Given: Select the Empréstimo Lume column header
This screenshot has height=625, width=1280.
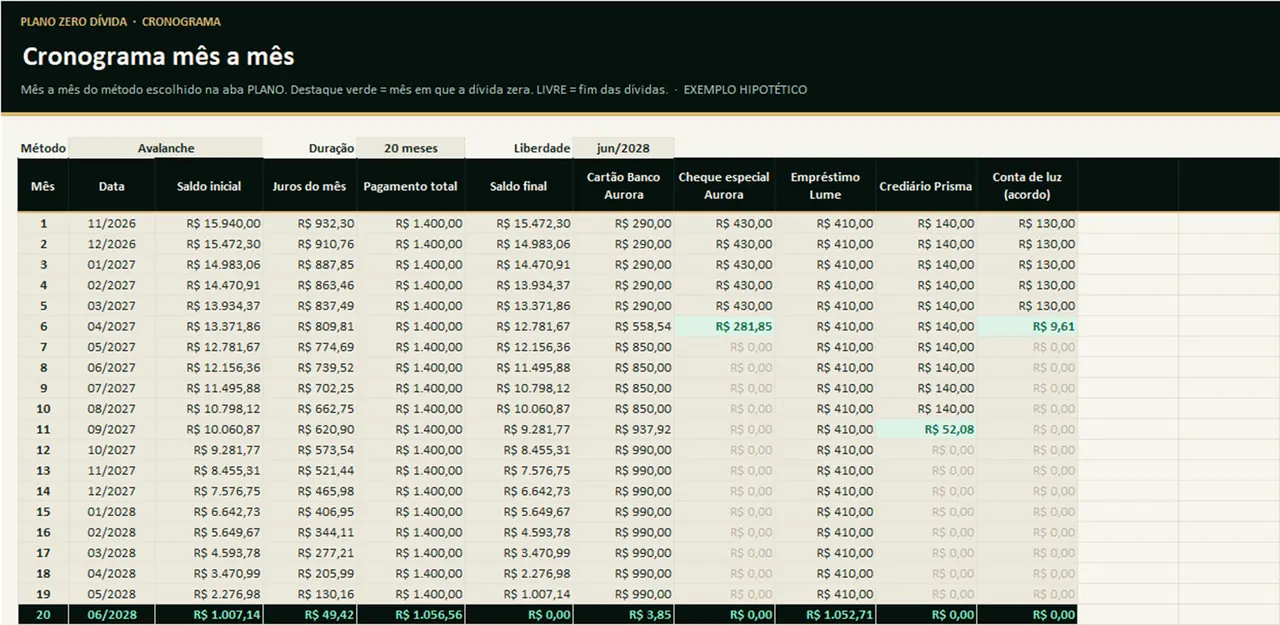Looking at the screenshot, I should click(x=825, y=186).
